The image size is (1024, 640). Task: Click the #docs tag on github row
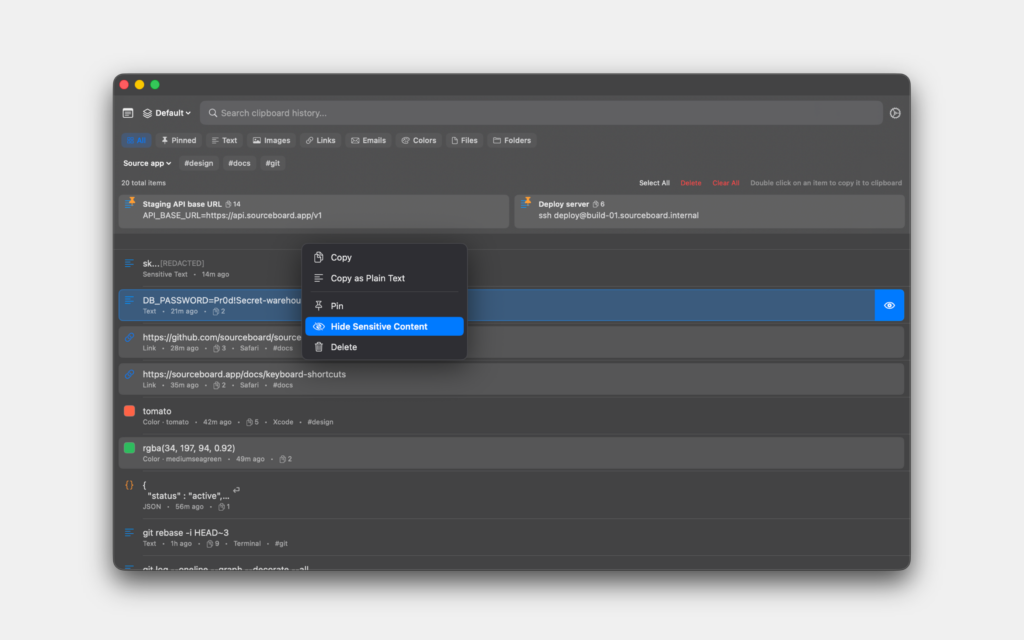(283, 349)
